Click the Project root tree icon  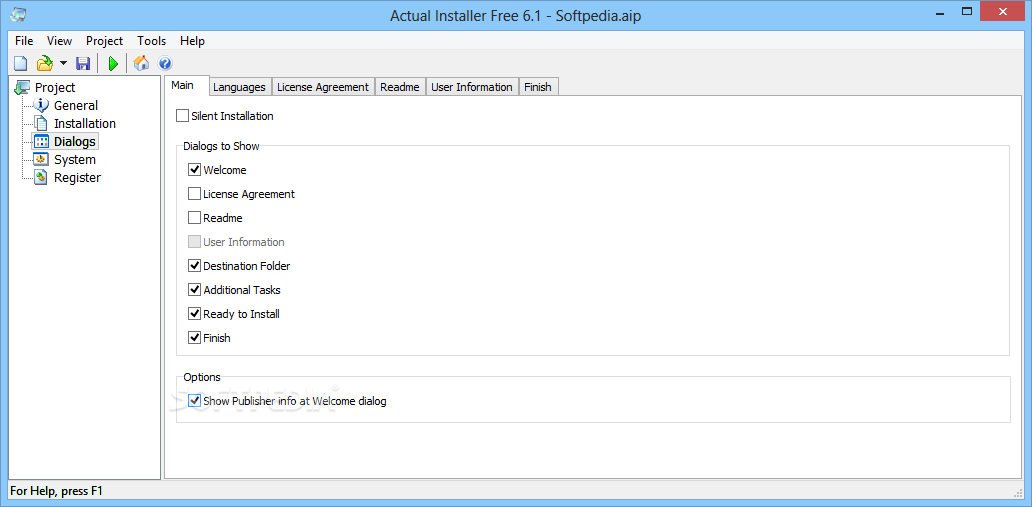pyautogui.click(x=22, y=88)
